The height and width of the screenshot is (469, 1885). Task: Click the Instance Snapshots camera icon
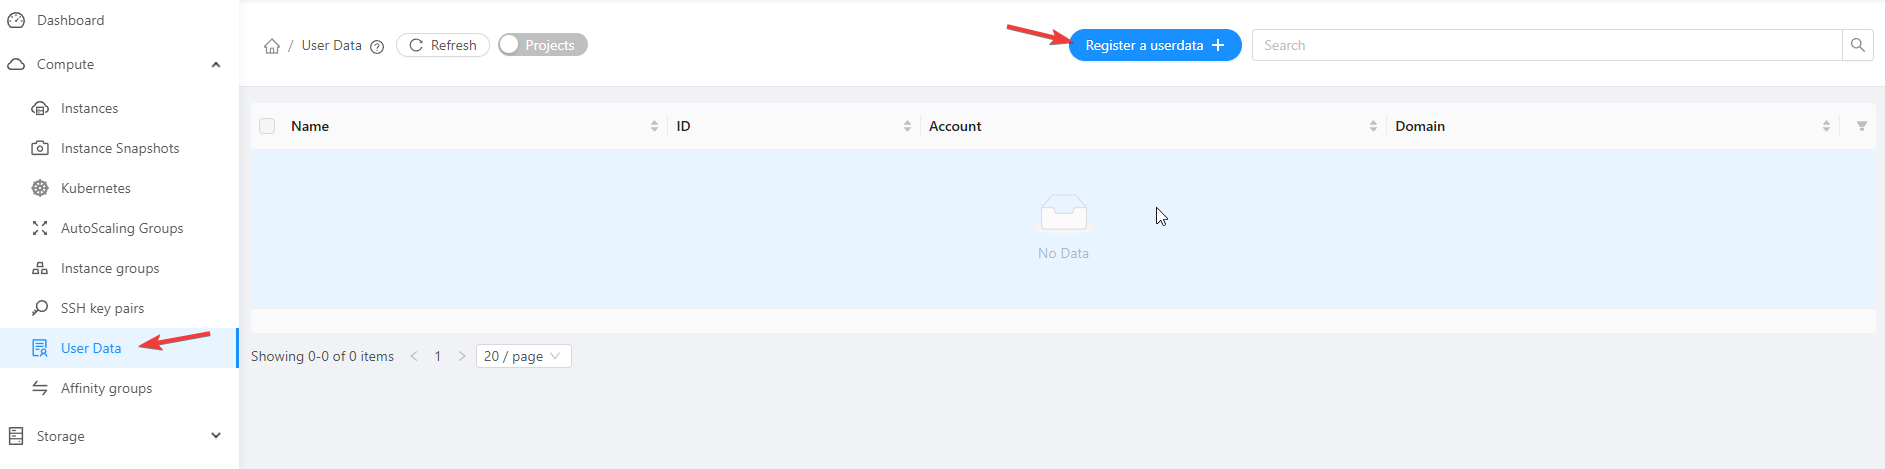[x=40, y=148]
